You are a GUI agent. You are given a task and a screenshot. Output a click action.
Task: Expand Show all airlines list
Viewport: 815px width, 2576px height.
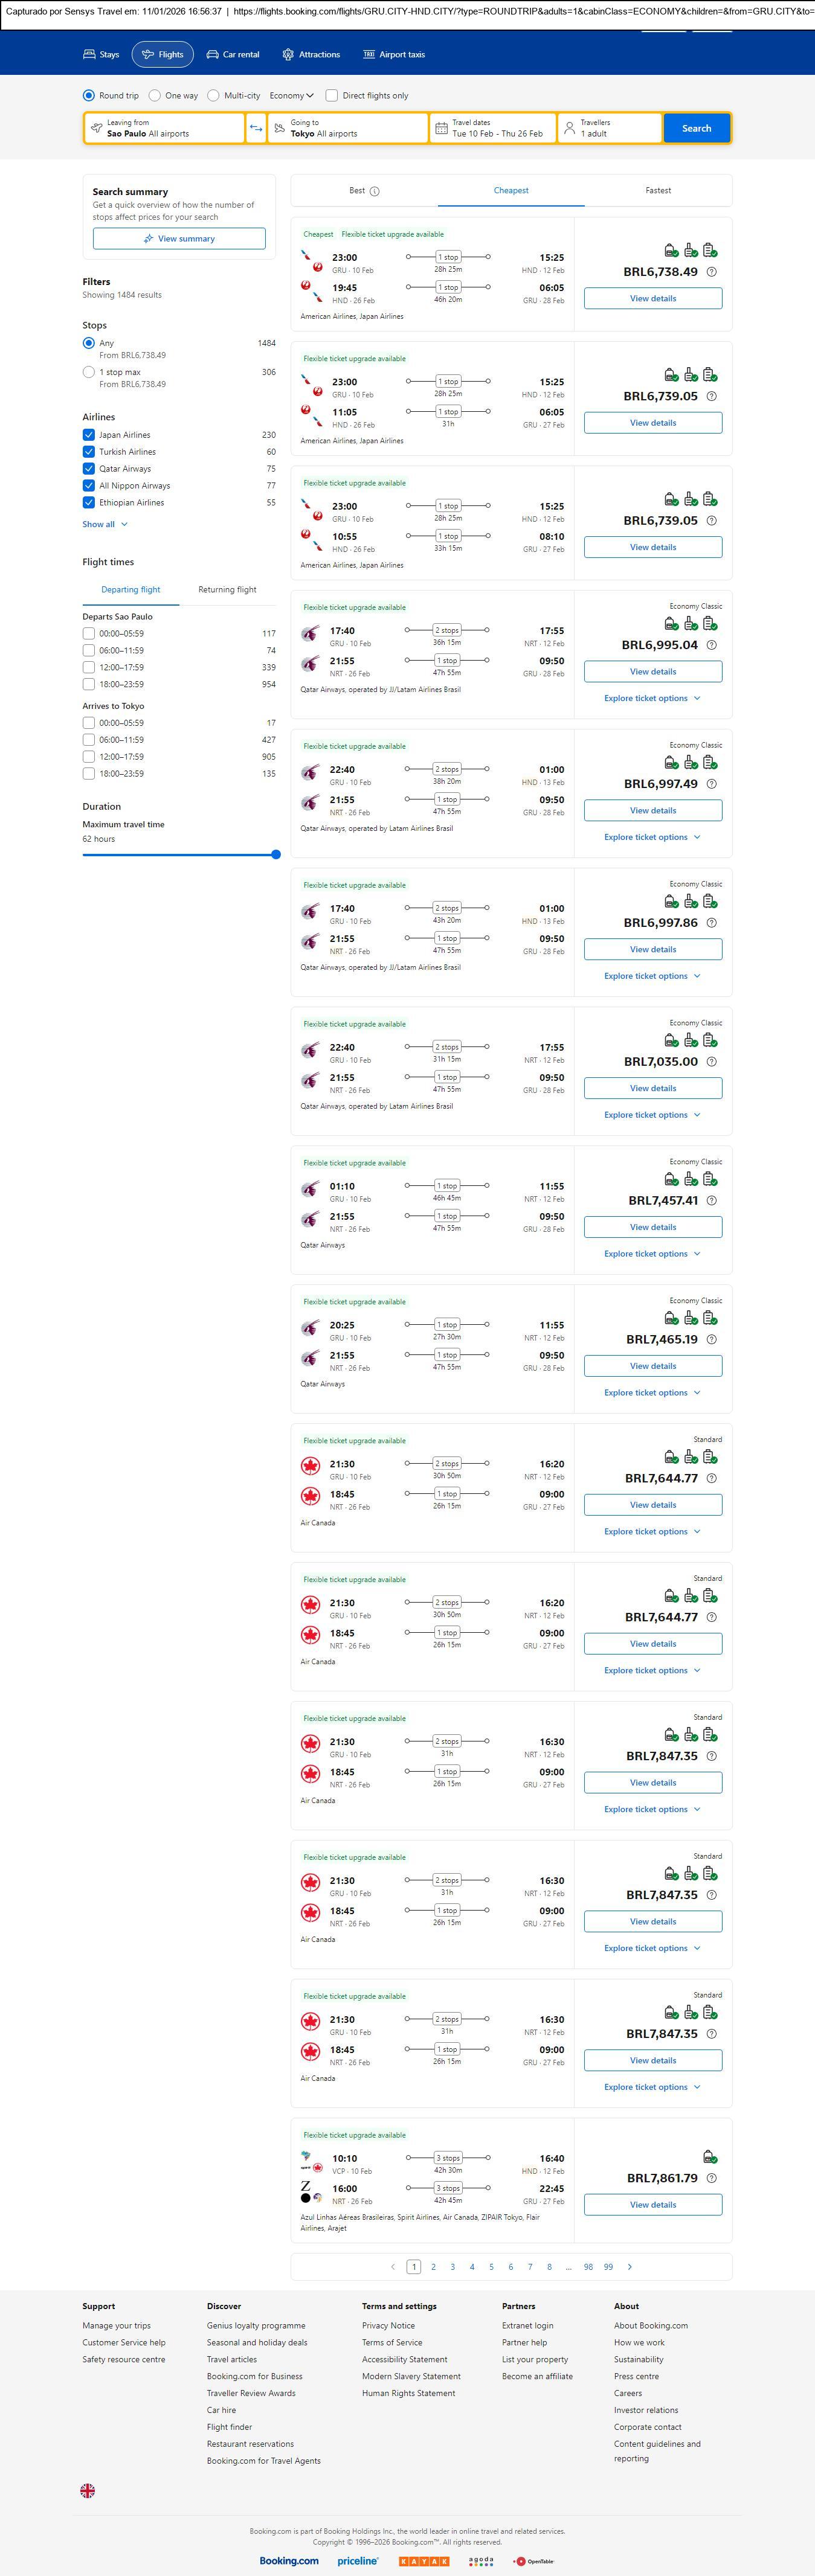[x=105, y=524]
